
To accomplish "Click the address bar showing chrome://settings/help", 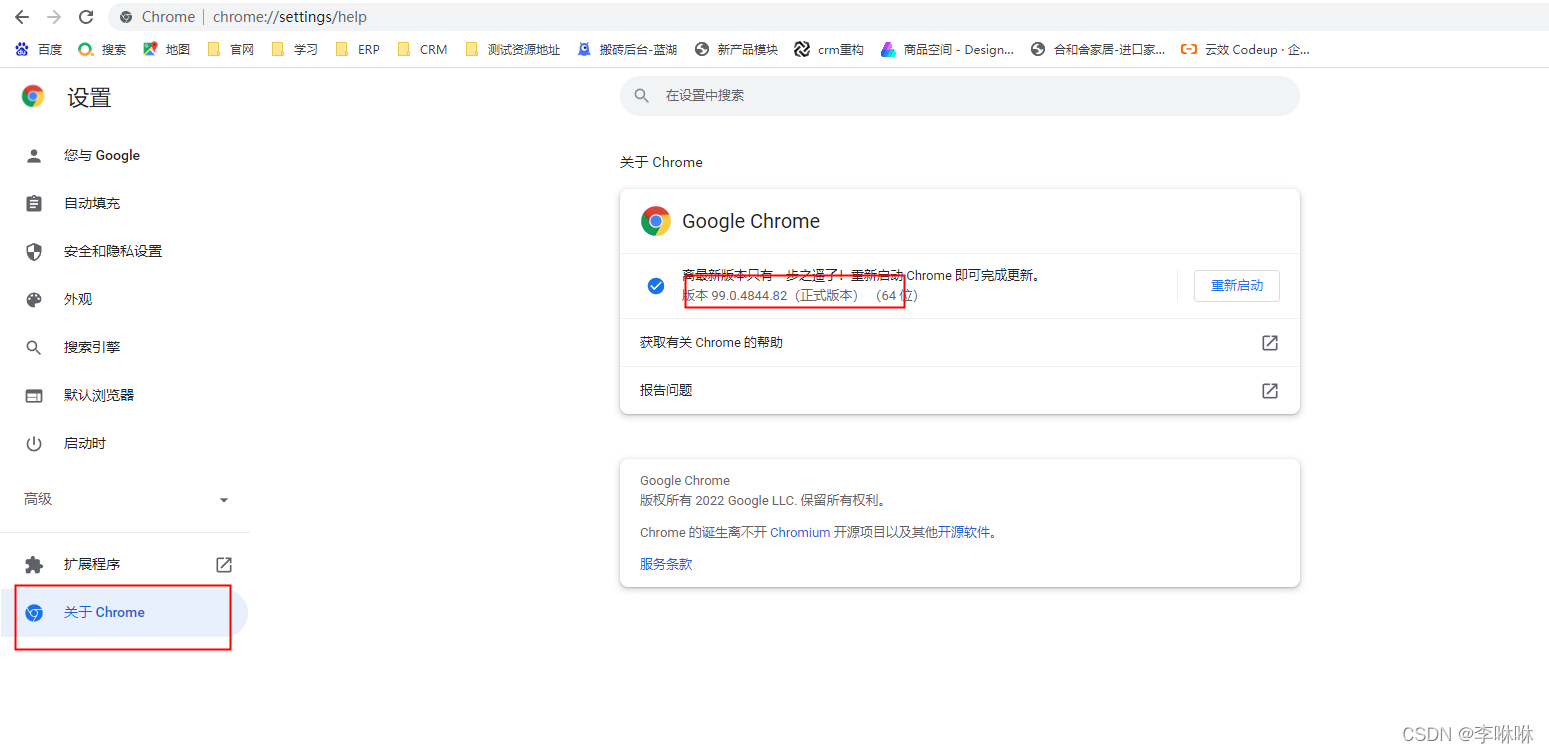I will coord(828,17).
